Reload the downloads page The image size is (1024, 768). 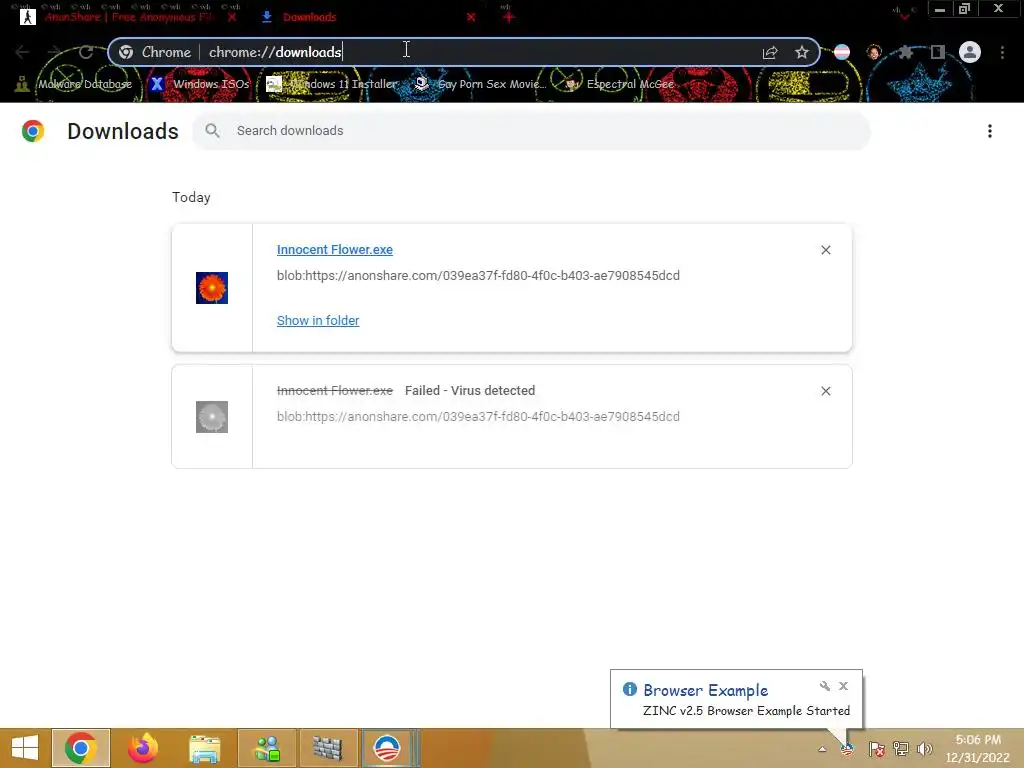86,52
